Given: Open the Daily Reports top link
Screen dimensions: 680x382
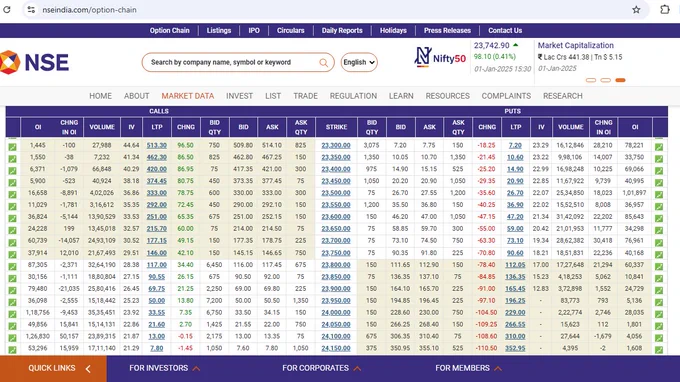Looking at the screenshot, I should pyautogui.click(x=342, y=30).
